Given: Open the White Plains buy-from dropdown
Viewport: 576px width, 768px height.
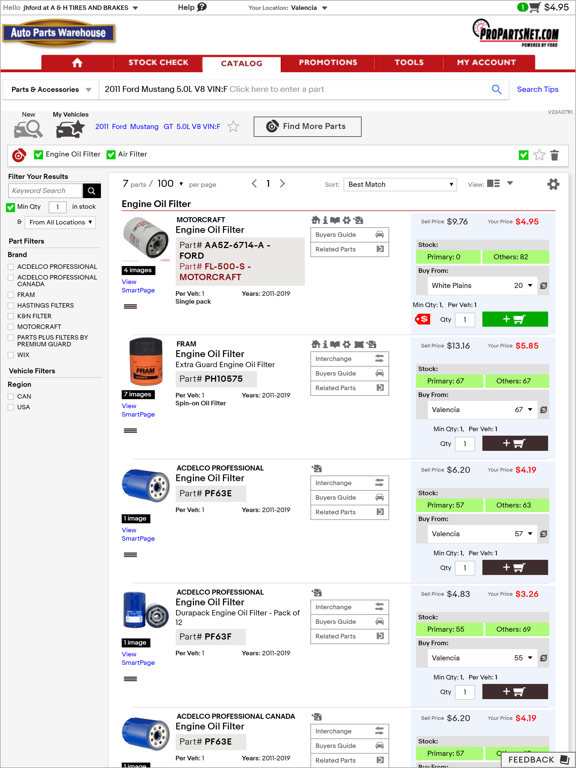Looking at the screenshot, I should 482,286.
